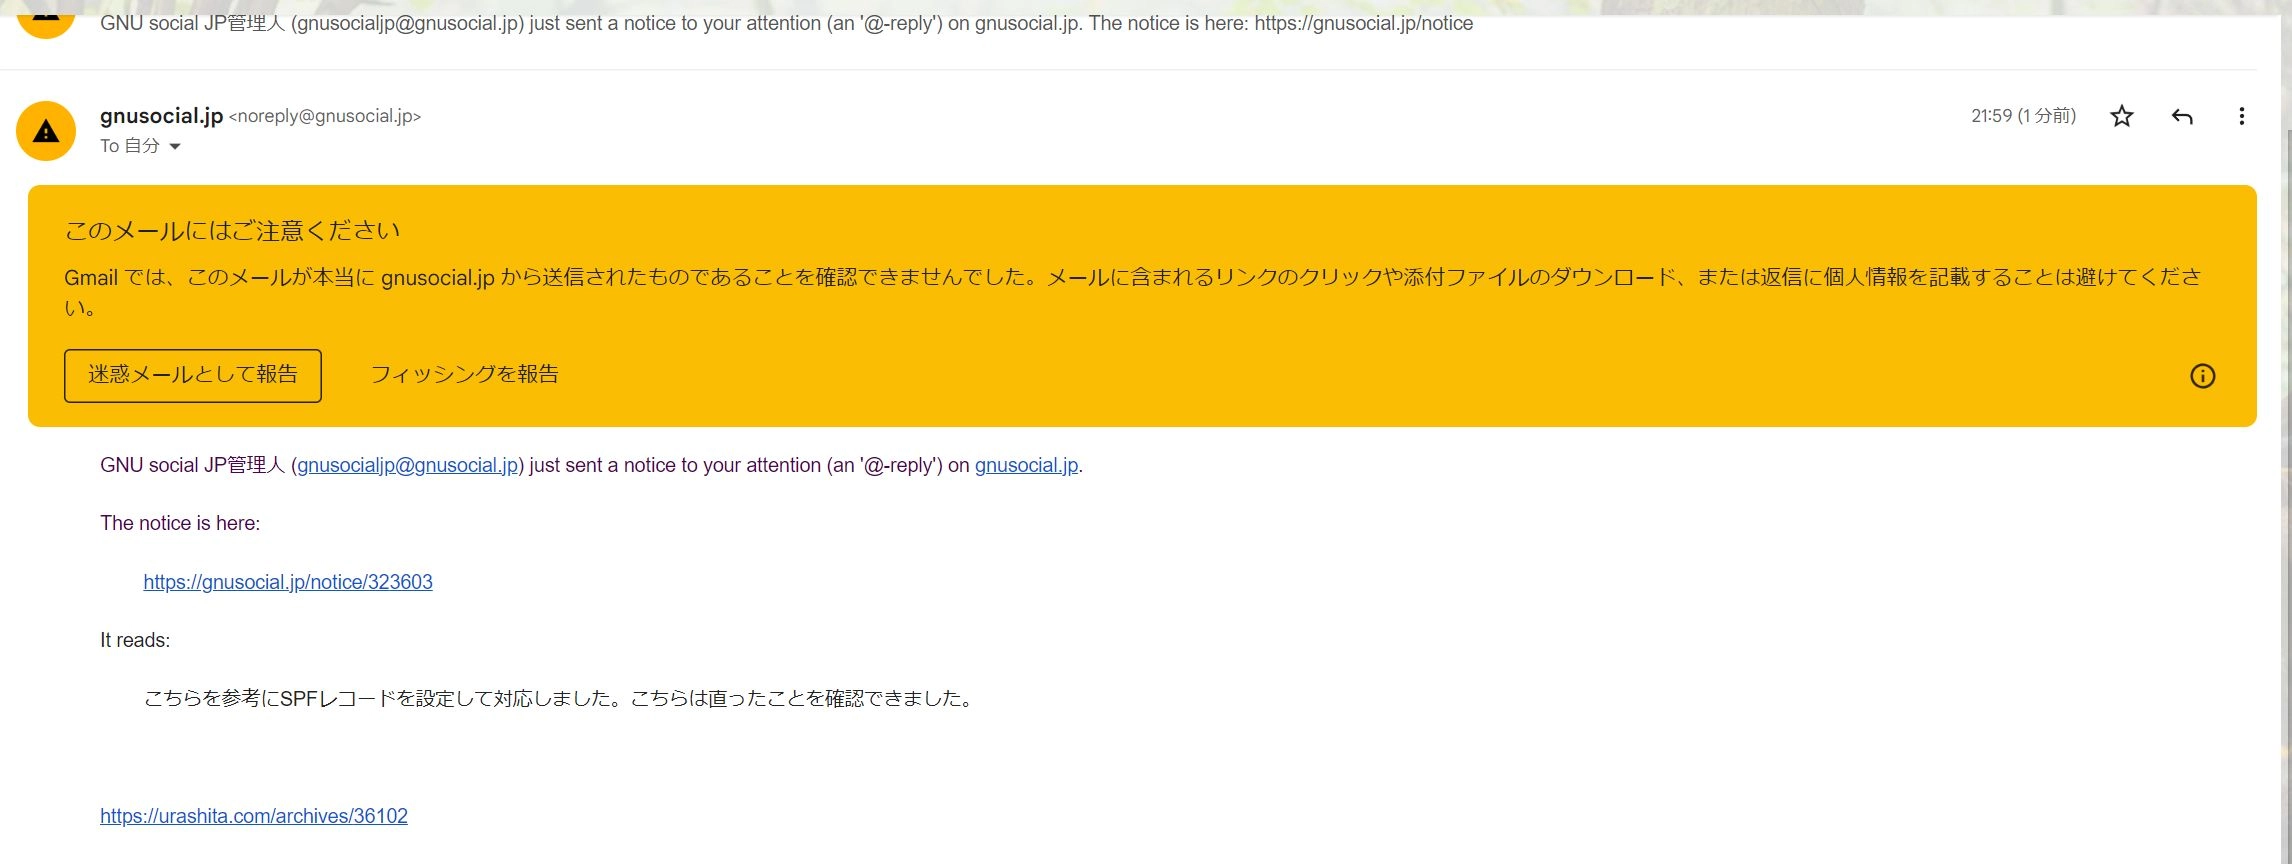Click the 21:59 timestamp
This screenshot has width=2292, height=864.
tap(2023, 116)
